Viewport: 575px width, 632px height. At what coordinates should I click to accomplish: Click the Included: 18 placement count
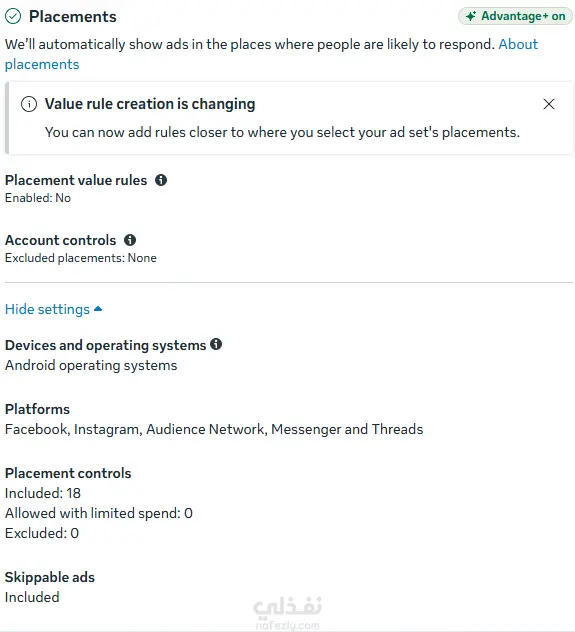tap(43, 493)
